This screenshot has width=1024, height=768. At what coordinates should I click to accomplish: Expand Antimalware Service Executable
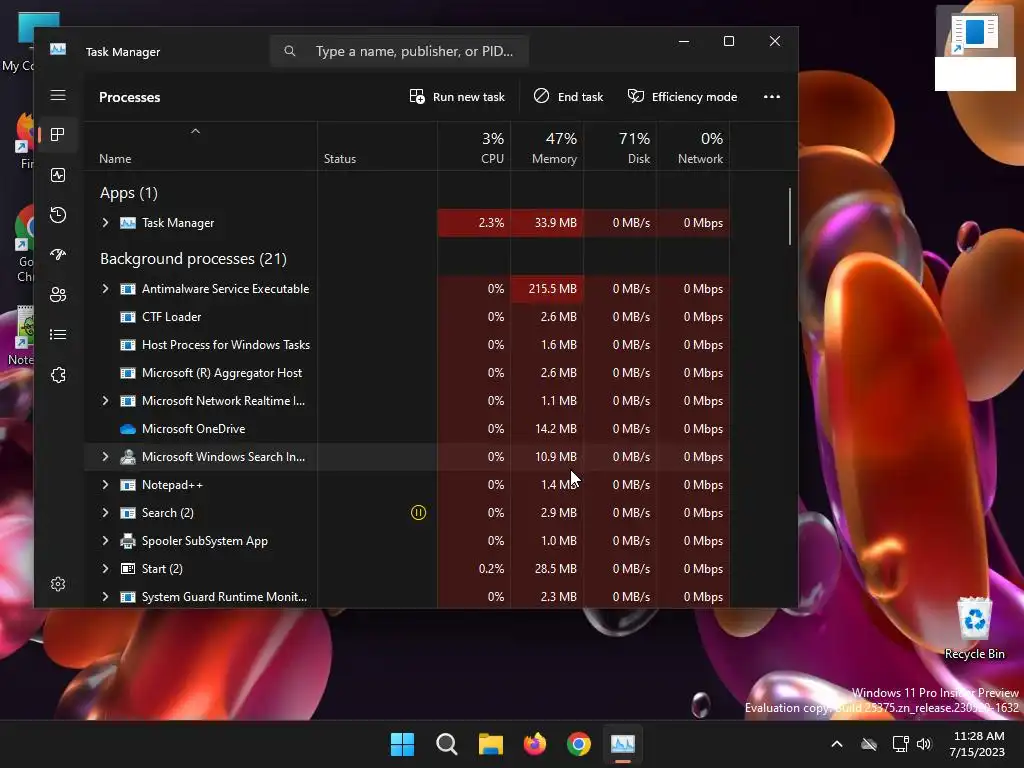pos(105,289)
